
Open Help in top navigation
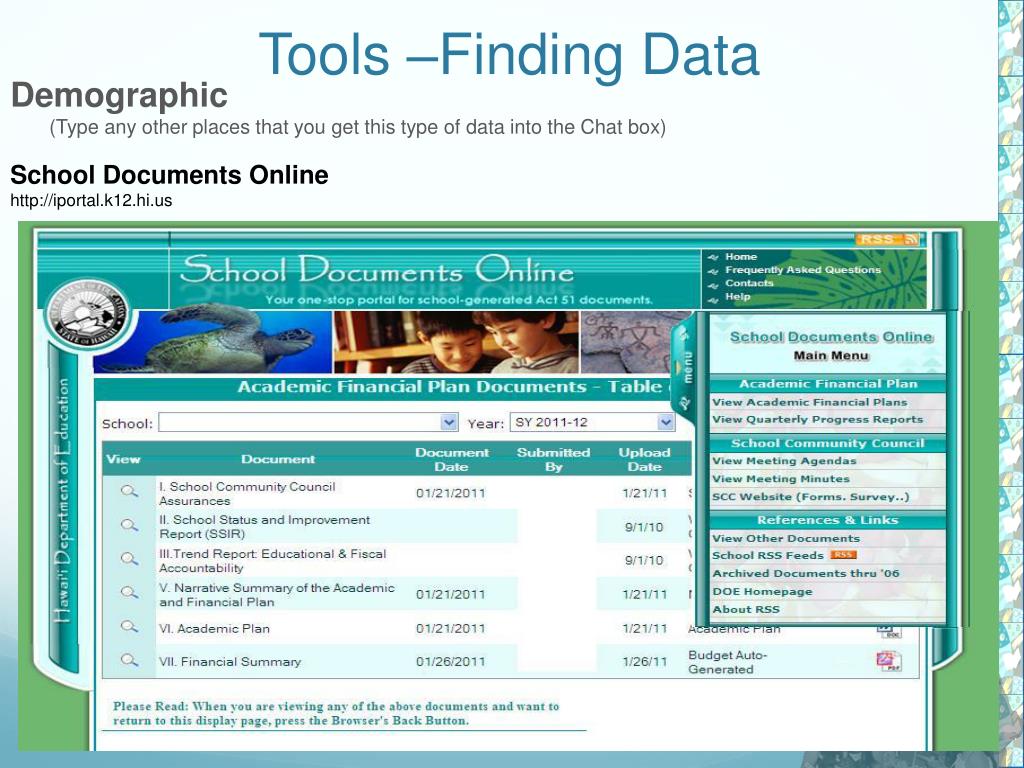tap(737, 296)
